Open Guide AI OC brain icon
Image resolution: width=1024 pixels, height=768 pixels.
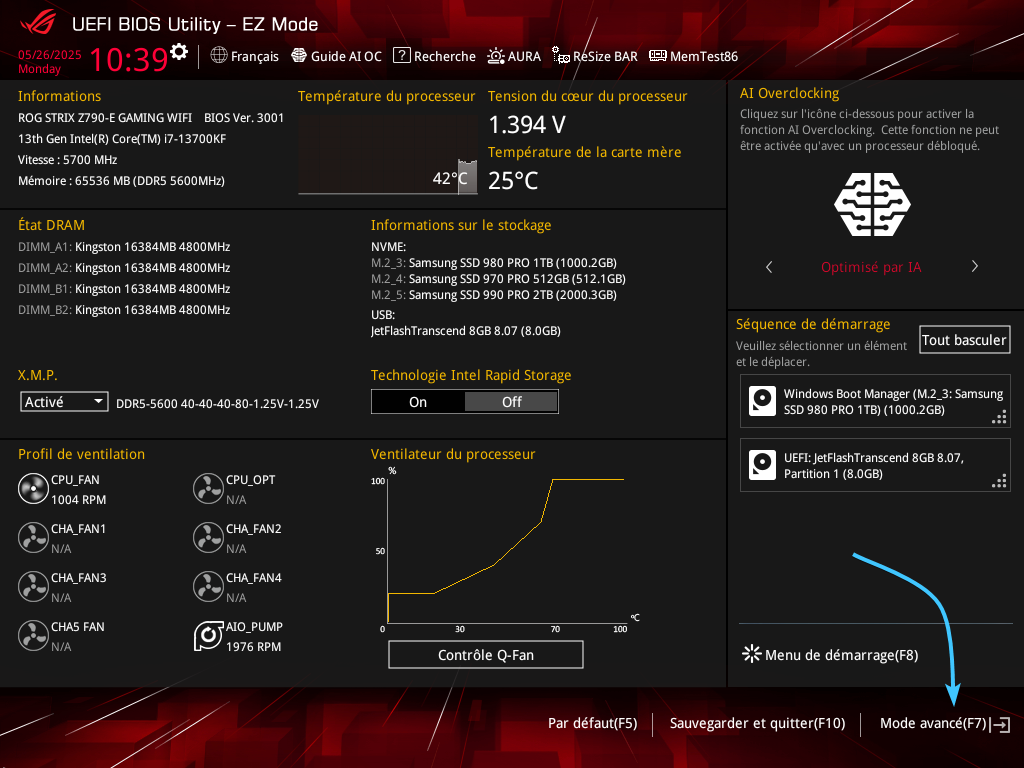pyautogui.click(x=299, y=56)
